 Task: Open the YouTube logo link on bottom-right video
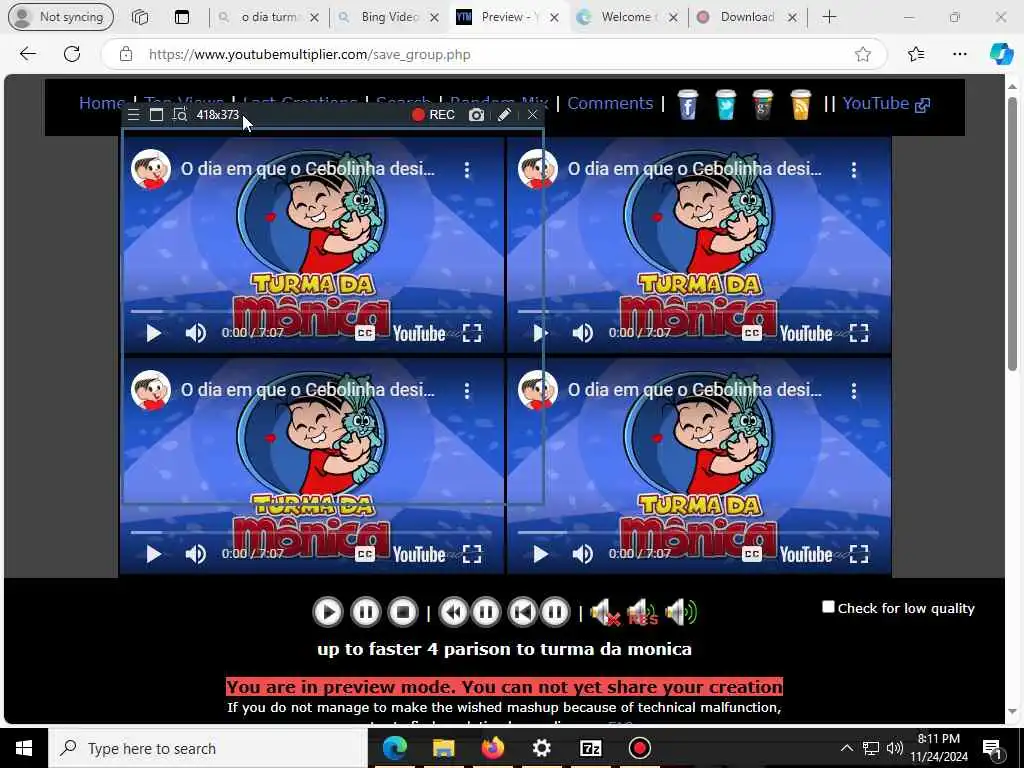tap(806, 554)
